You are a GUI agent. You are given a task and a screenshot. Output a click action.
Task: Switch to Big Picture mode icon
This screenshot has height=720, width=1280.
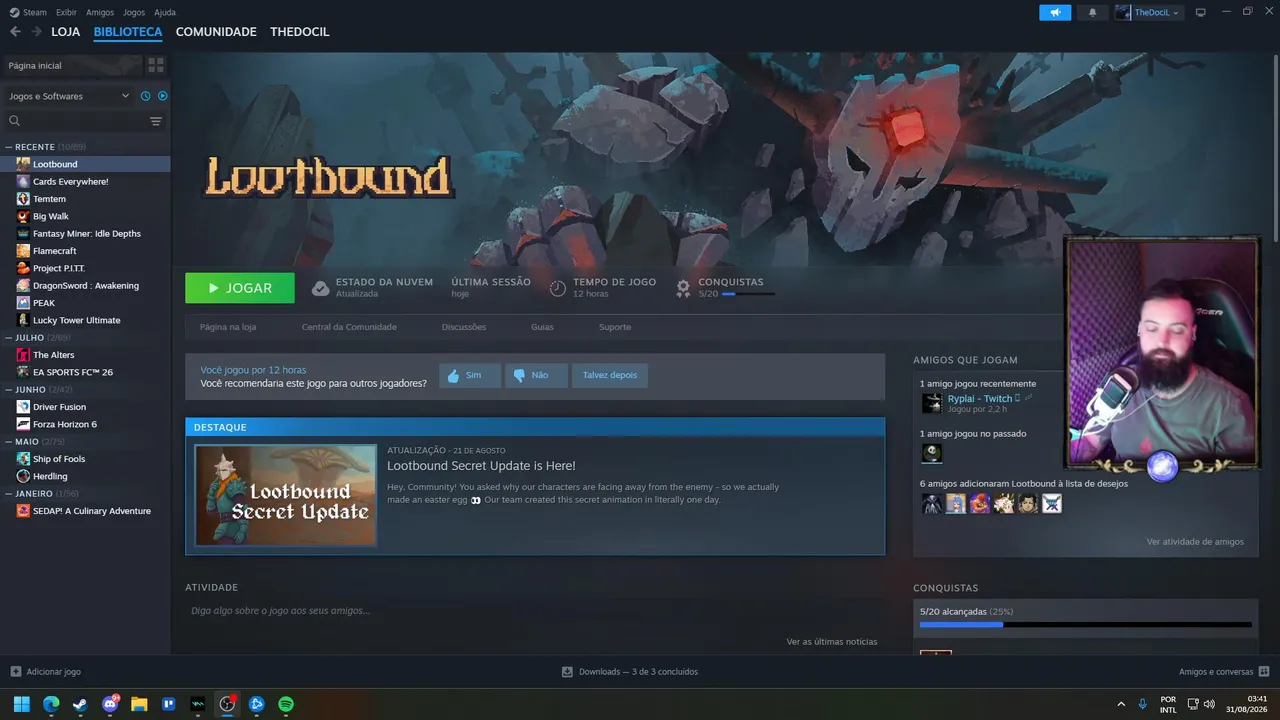tap(1201, 12)
